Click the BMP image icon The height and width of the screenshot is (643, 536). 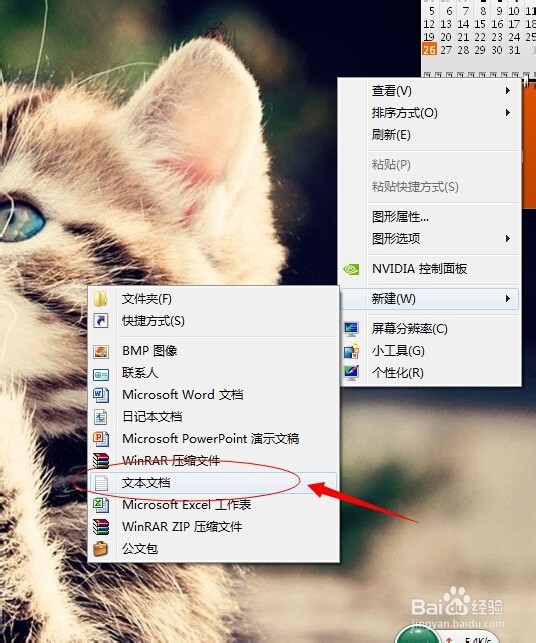click(x=100, y=351)
